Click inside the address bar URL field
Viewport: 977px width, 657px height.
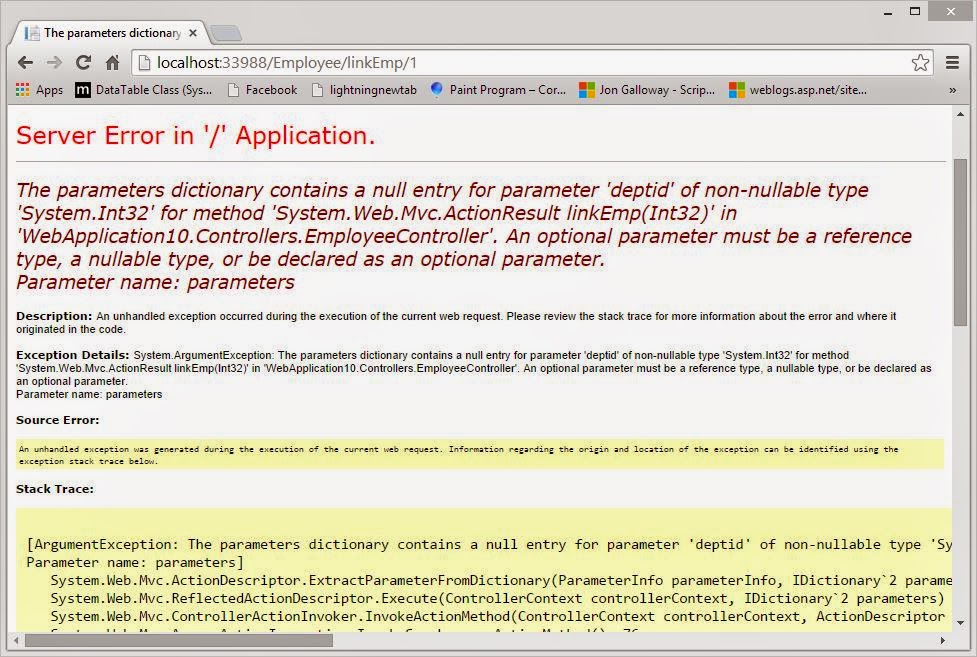click(x=400, y=62)
